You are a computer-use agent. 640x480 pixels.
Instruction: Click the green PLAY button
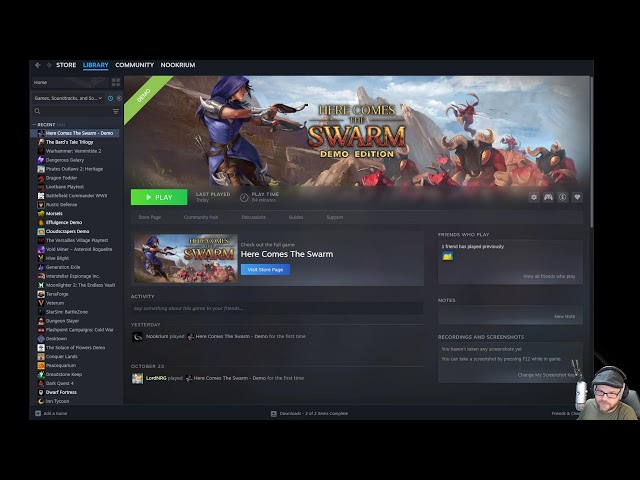(x=159, y=197)
